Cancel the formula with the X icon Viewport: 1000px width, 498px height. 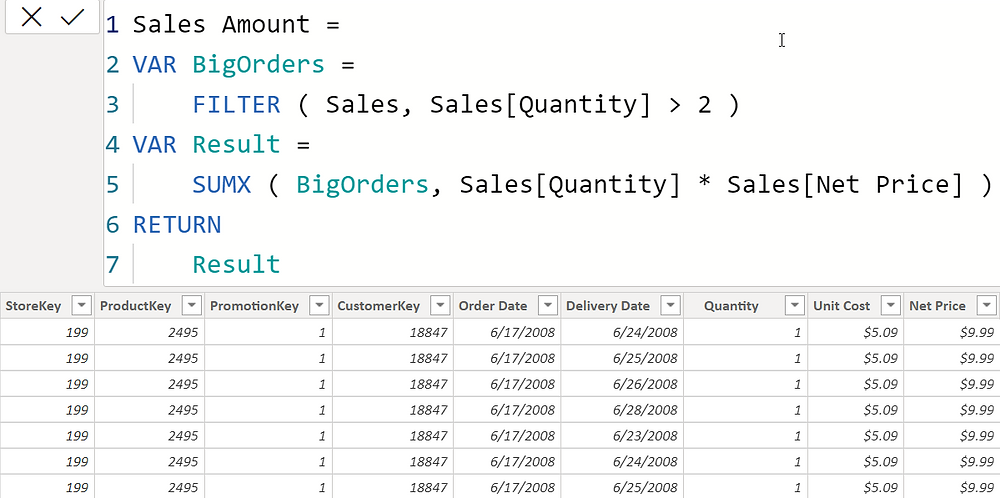pos(31,17)
